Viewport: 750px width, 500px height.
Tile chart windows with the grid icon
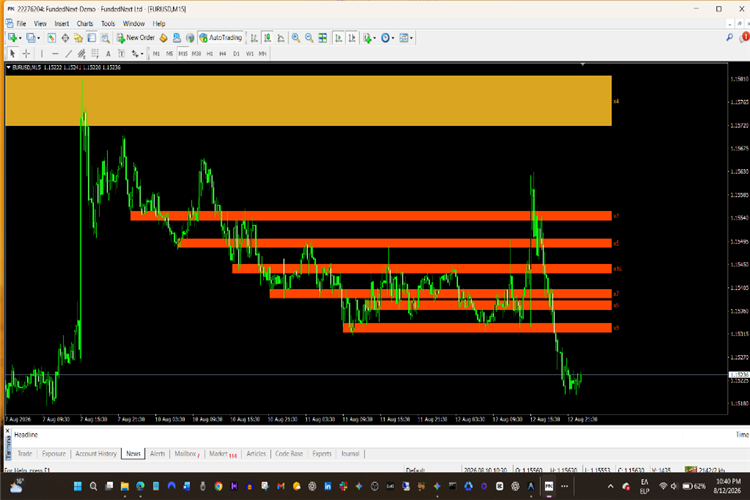[323, 38]
